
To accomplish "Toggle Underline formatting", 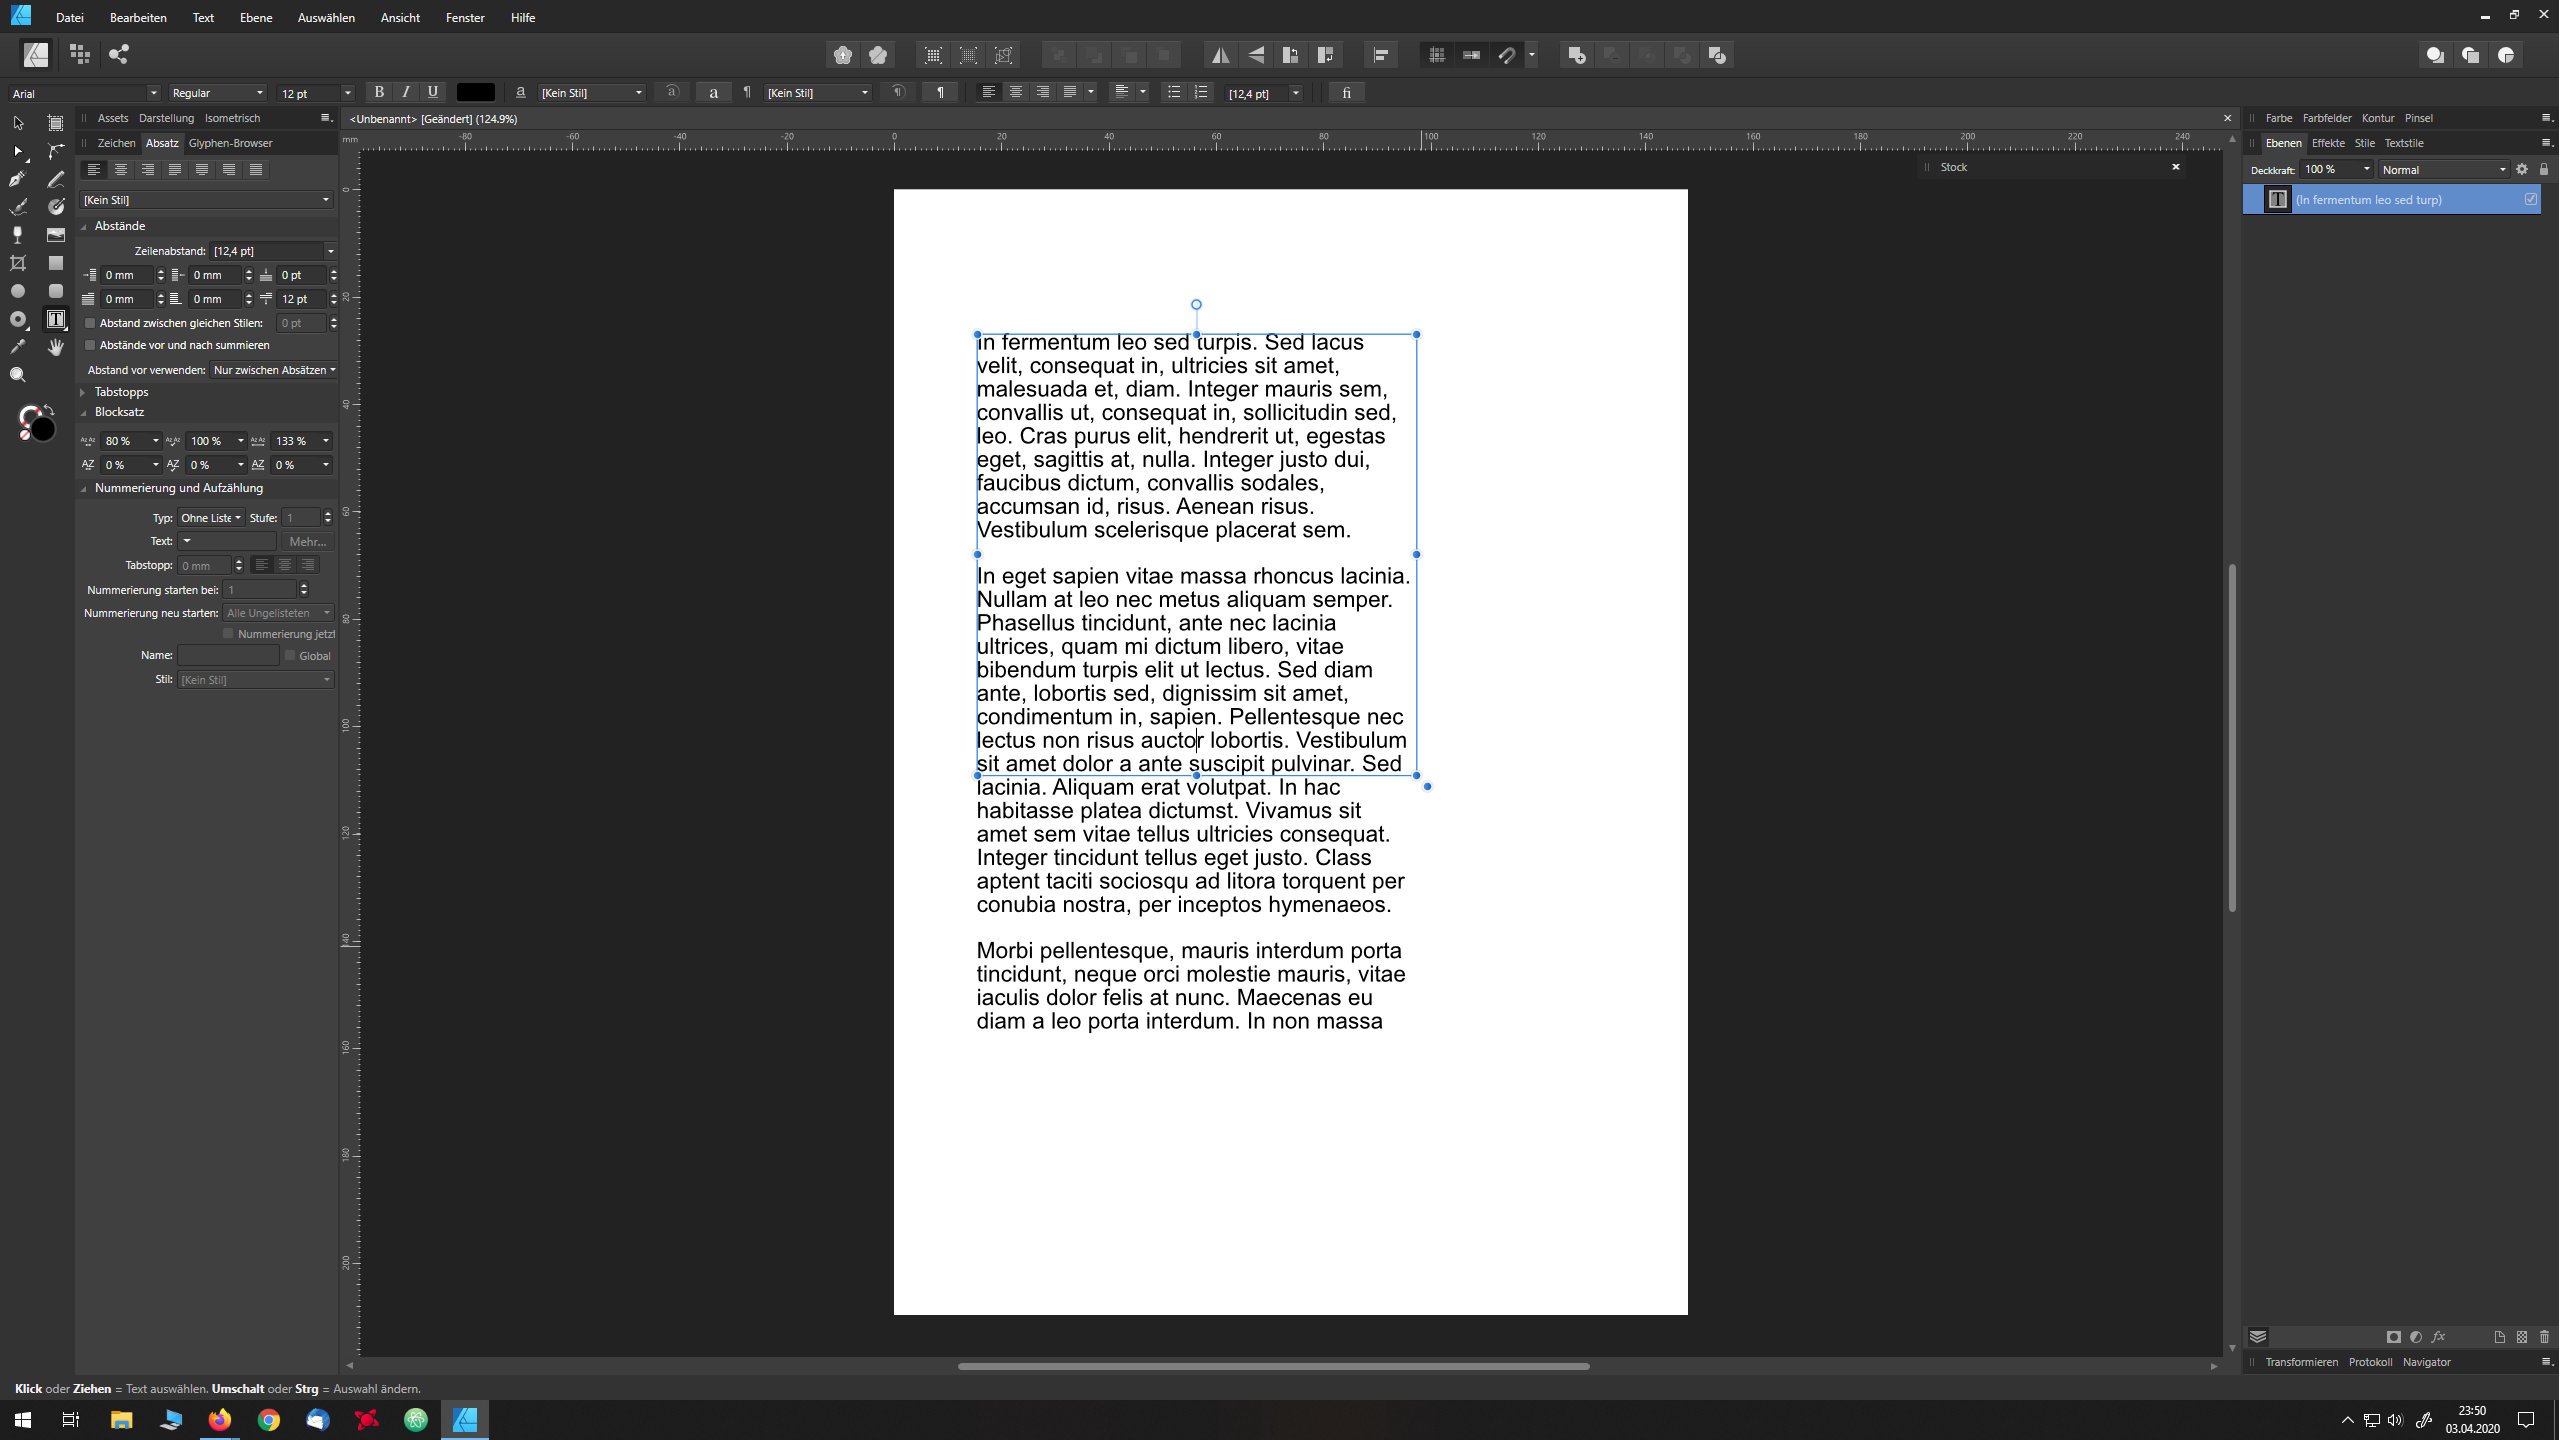I will [x=433, y=93].
